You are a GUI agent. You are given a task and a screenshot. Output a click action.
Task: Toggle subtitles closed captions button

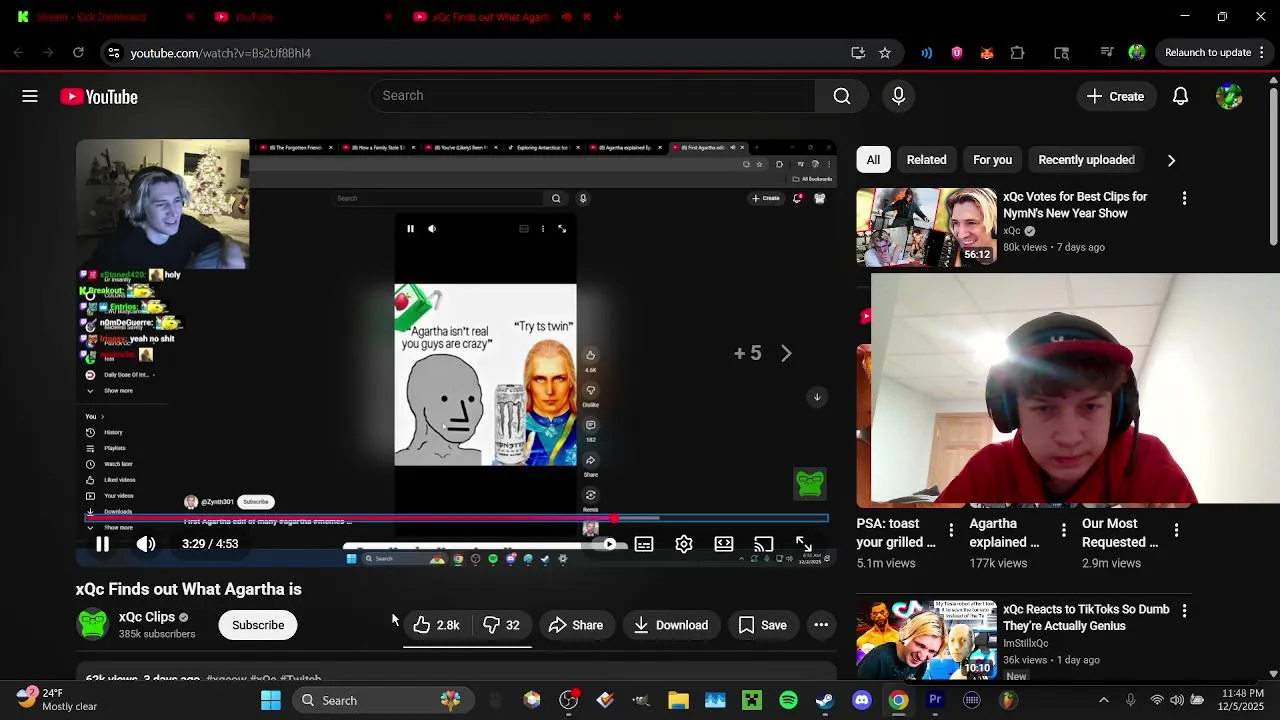644,544
